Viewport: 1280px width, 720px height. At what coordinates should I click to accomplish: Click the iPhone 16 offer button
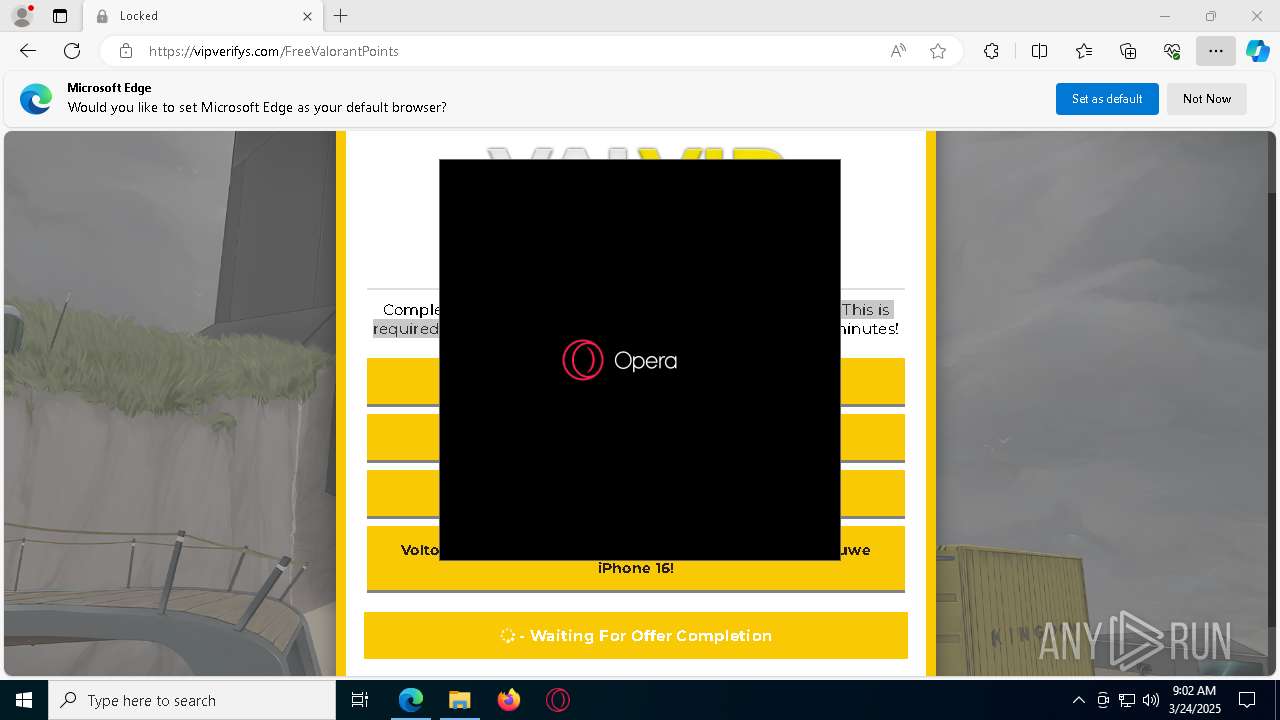[636, 559]
